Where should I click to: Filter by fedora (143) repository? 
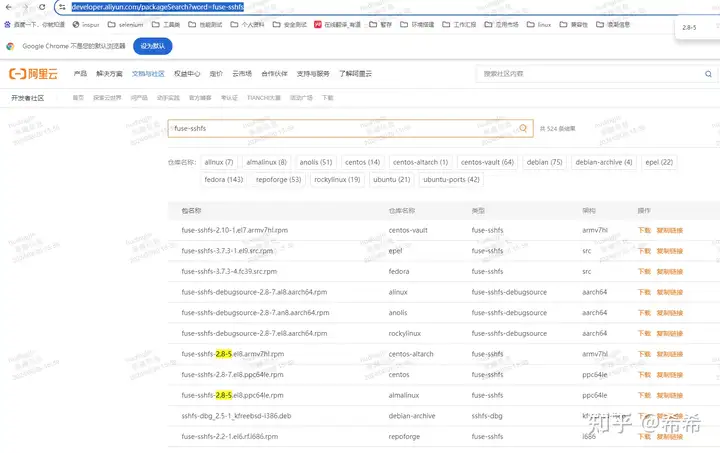pos(224,179)
